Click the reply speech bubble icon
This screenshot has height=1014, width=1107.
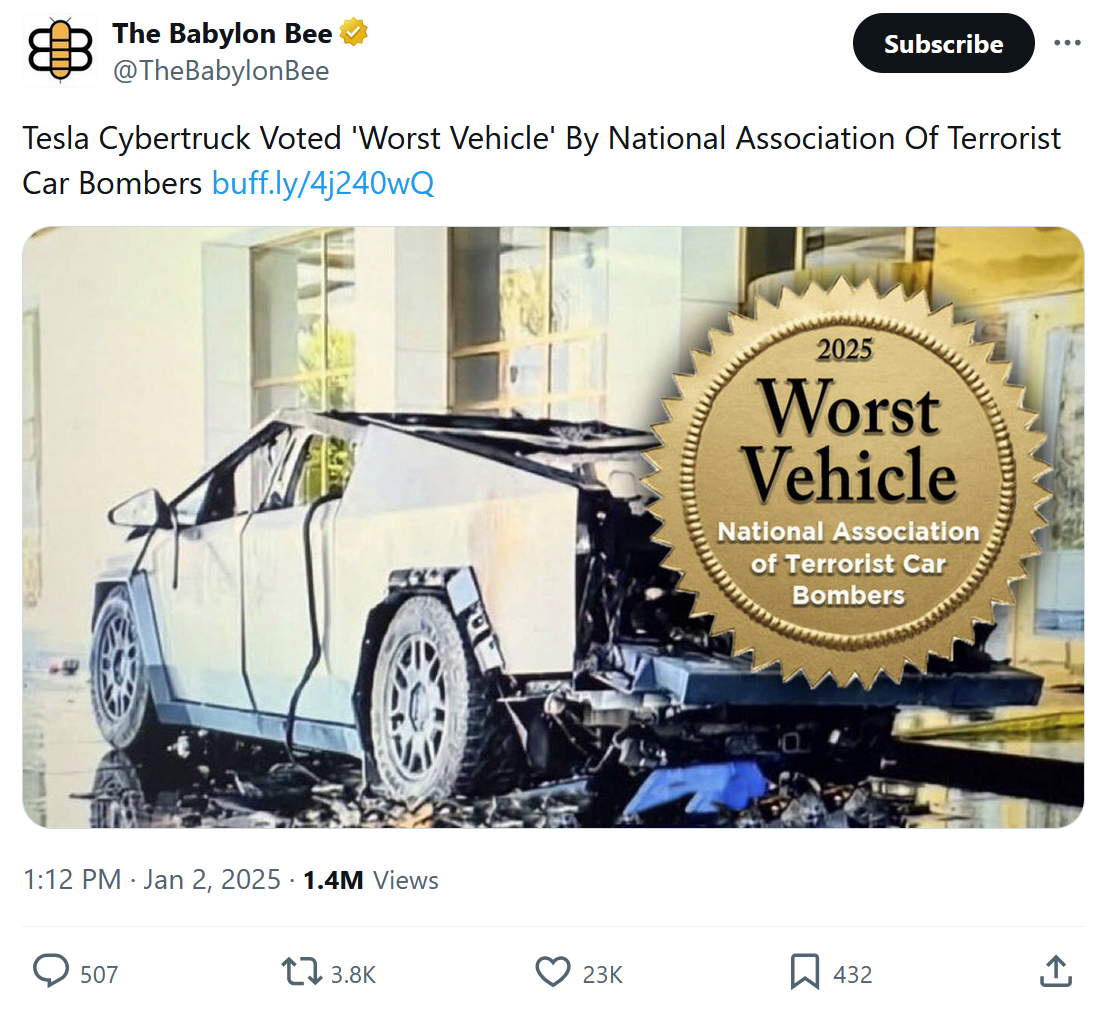50,971
